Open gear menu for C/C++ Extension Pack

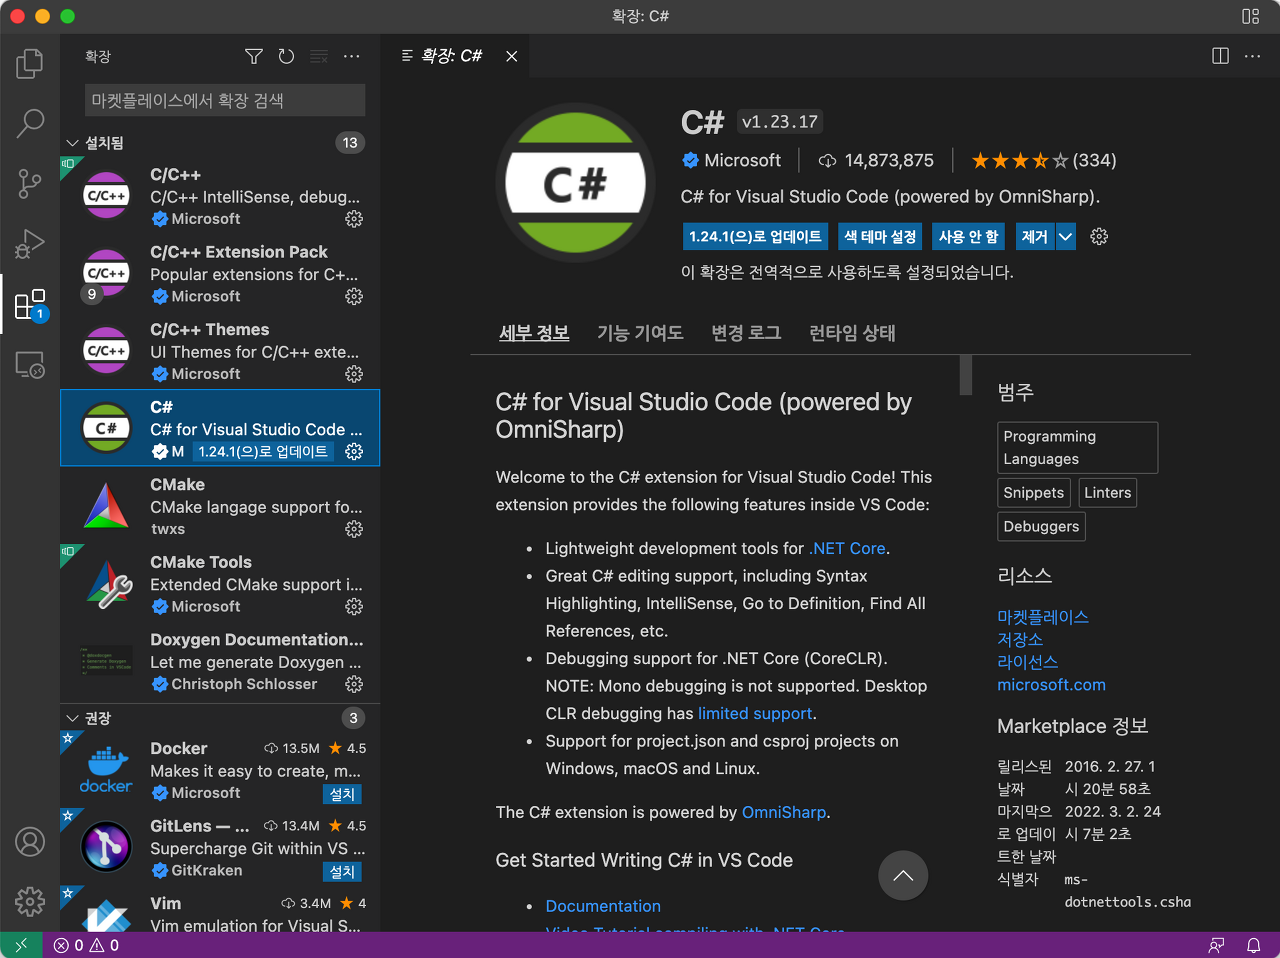coord(354,296)
